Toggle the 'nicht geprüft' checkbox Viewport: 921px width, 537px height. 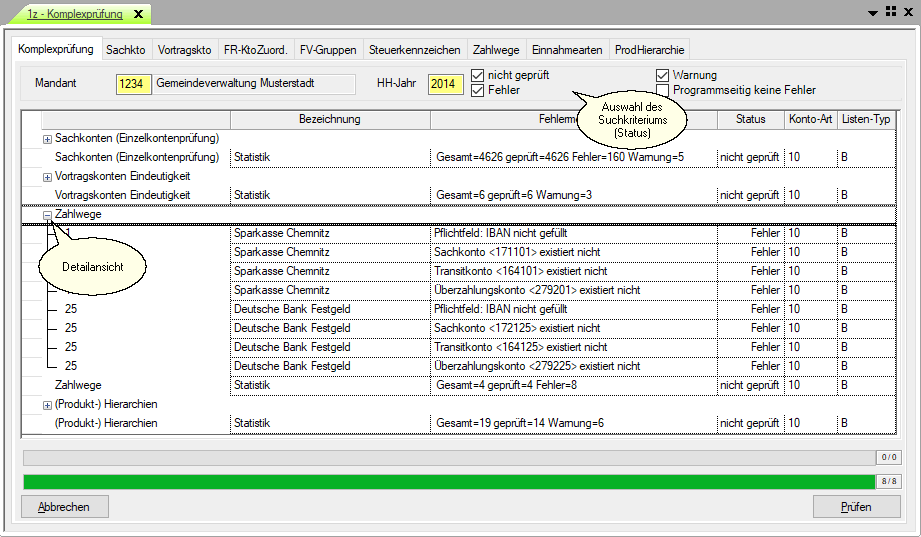478,75
